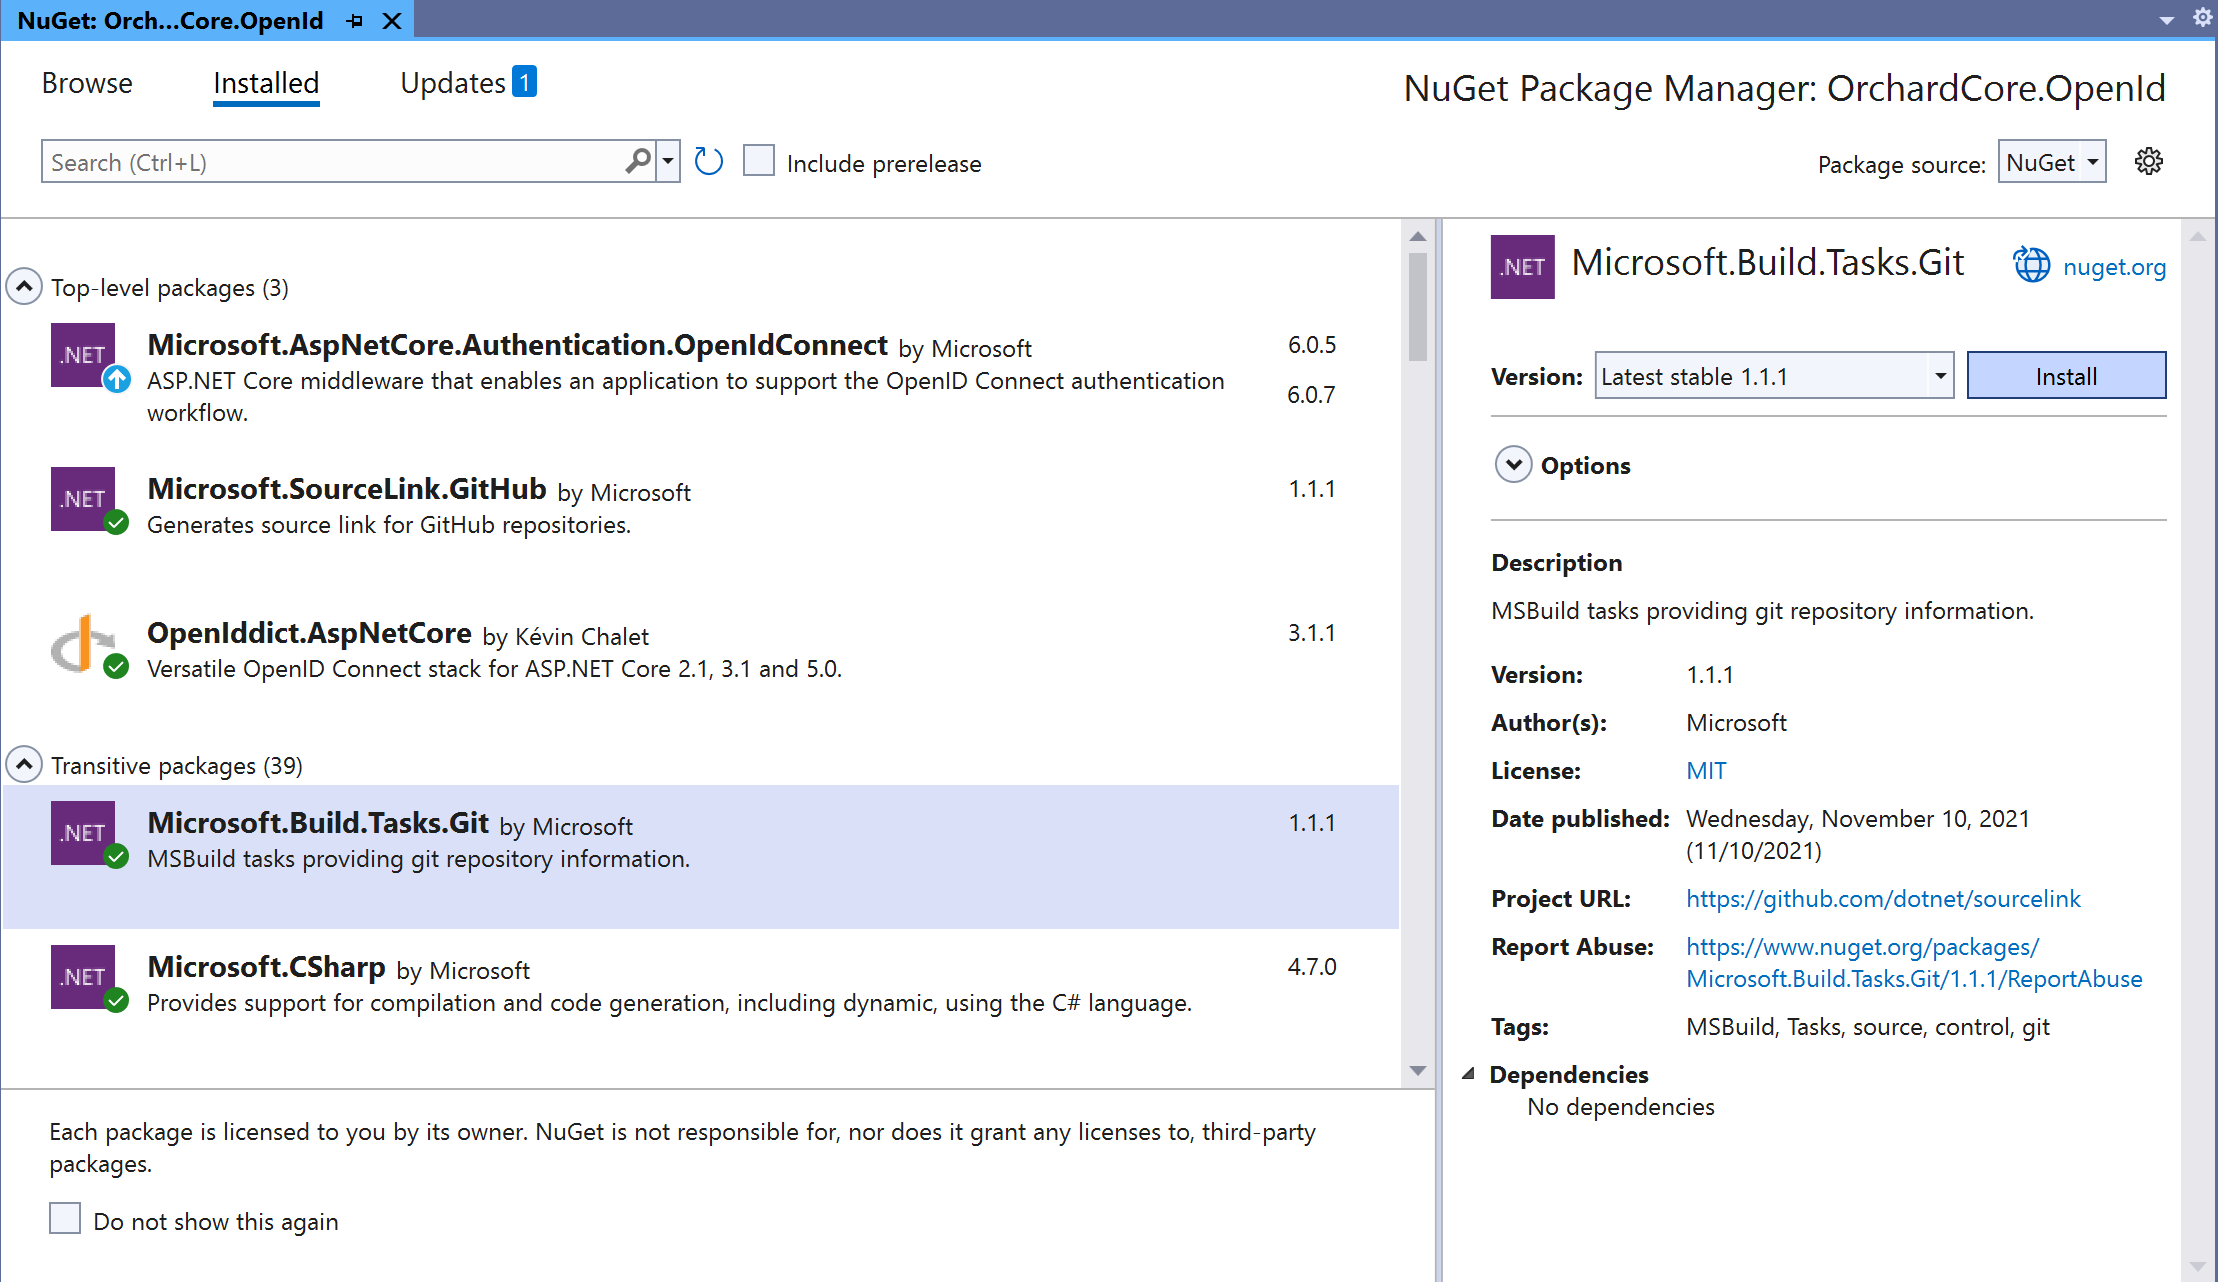Click the OpenIddict.AspNetCore package icon

tap(82, 645)
